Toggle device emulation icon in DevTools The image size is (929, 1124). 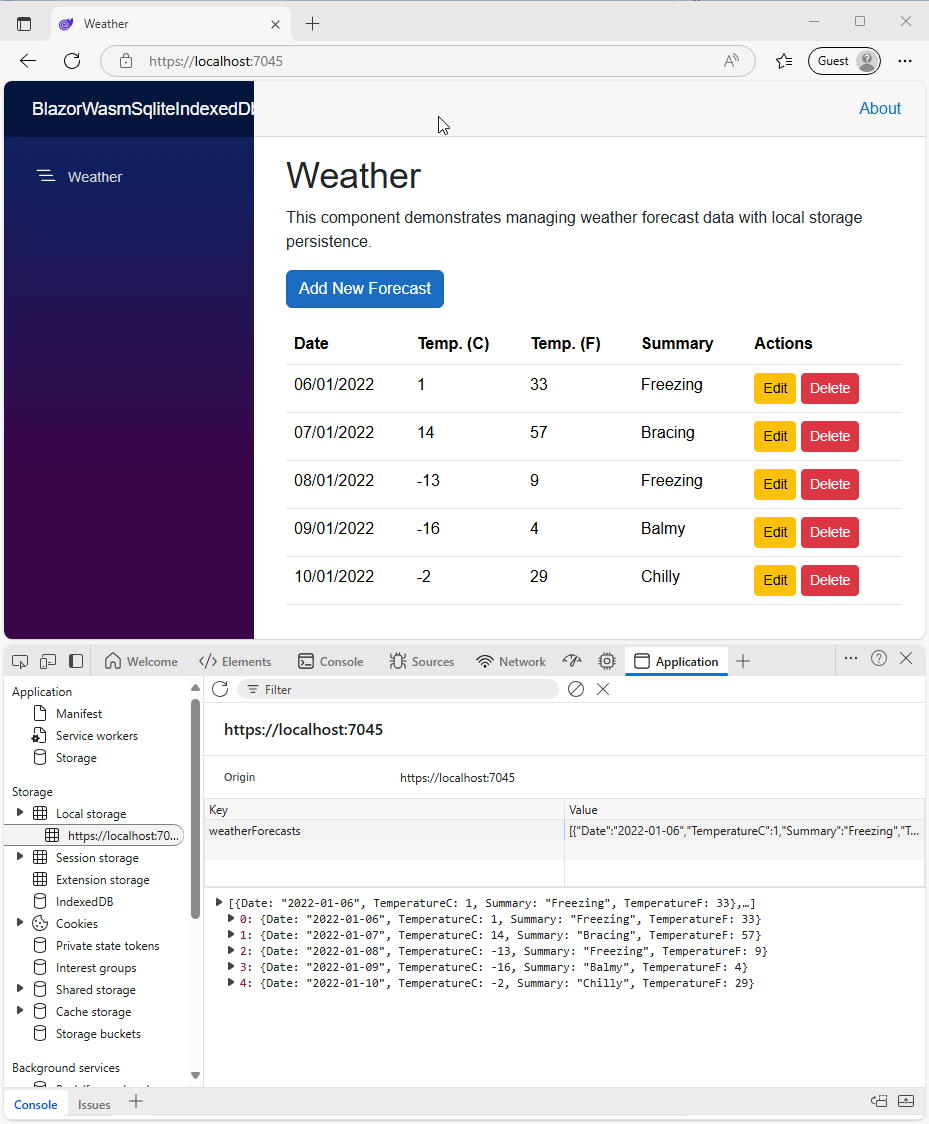[x=48, y=661]
